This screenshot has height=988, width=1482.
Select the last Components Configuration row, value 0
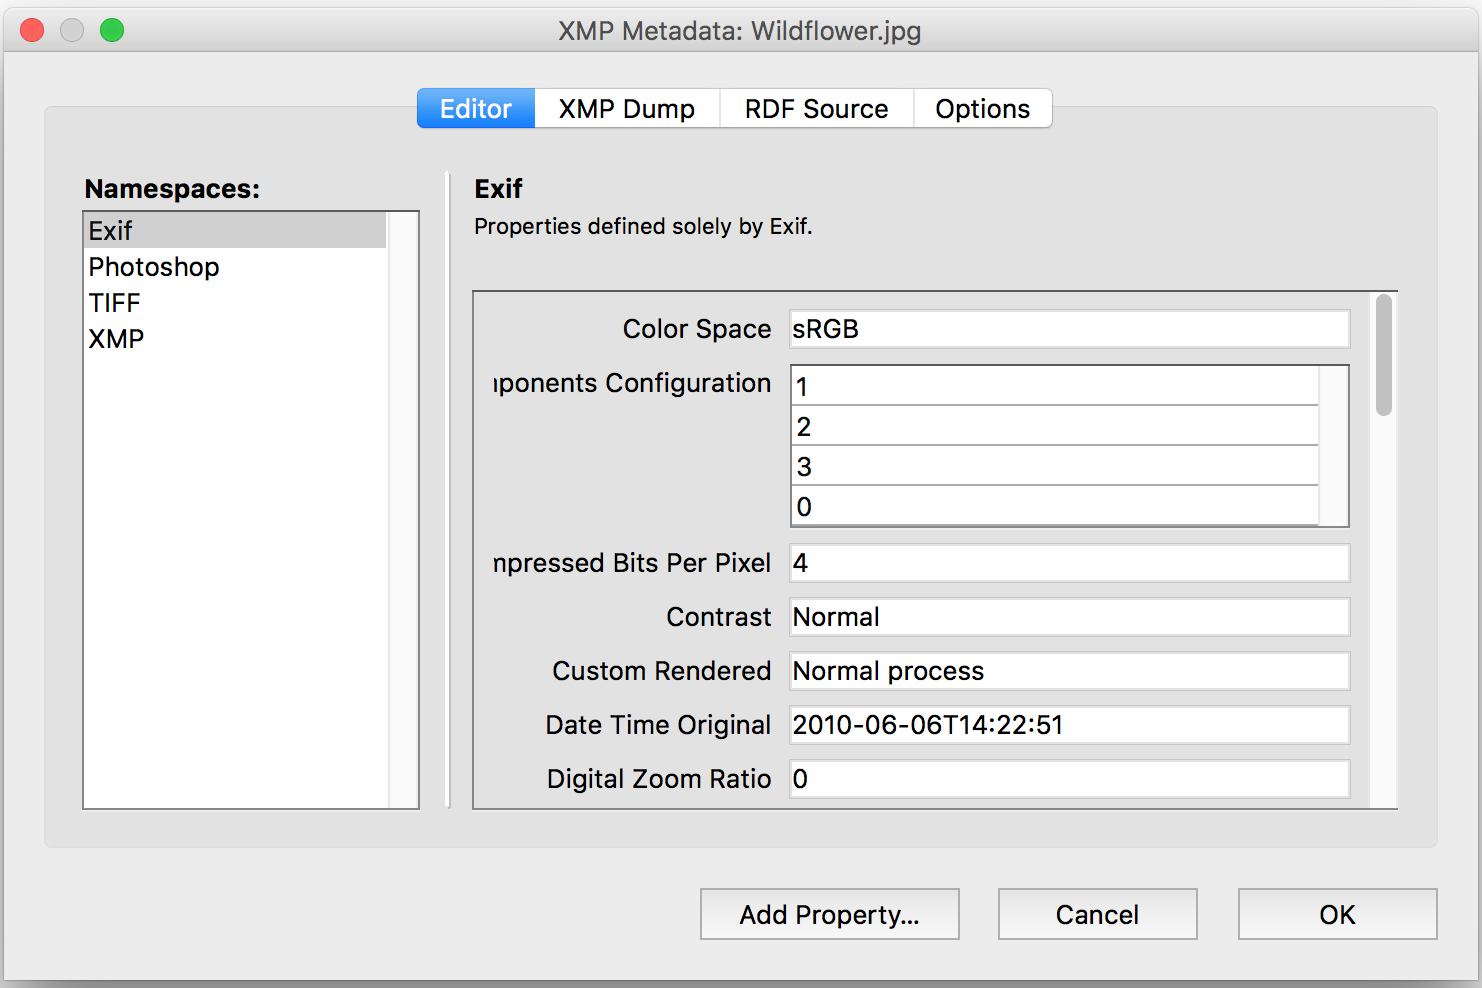[1056, 506]
